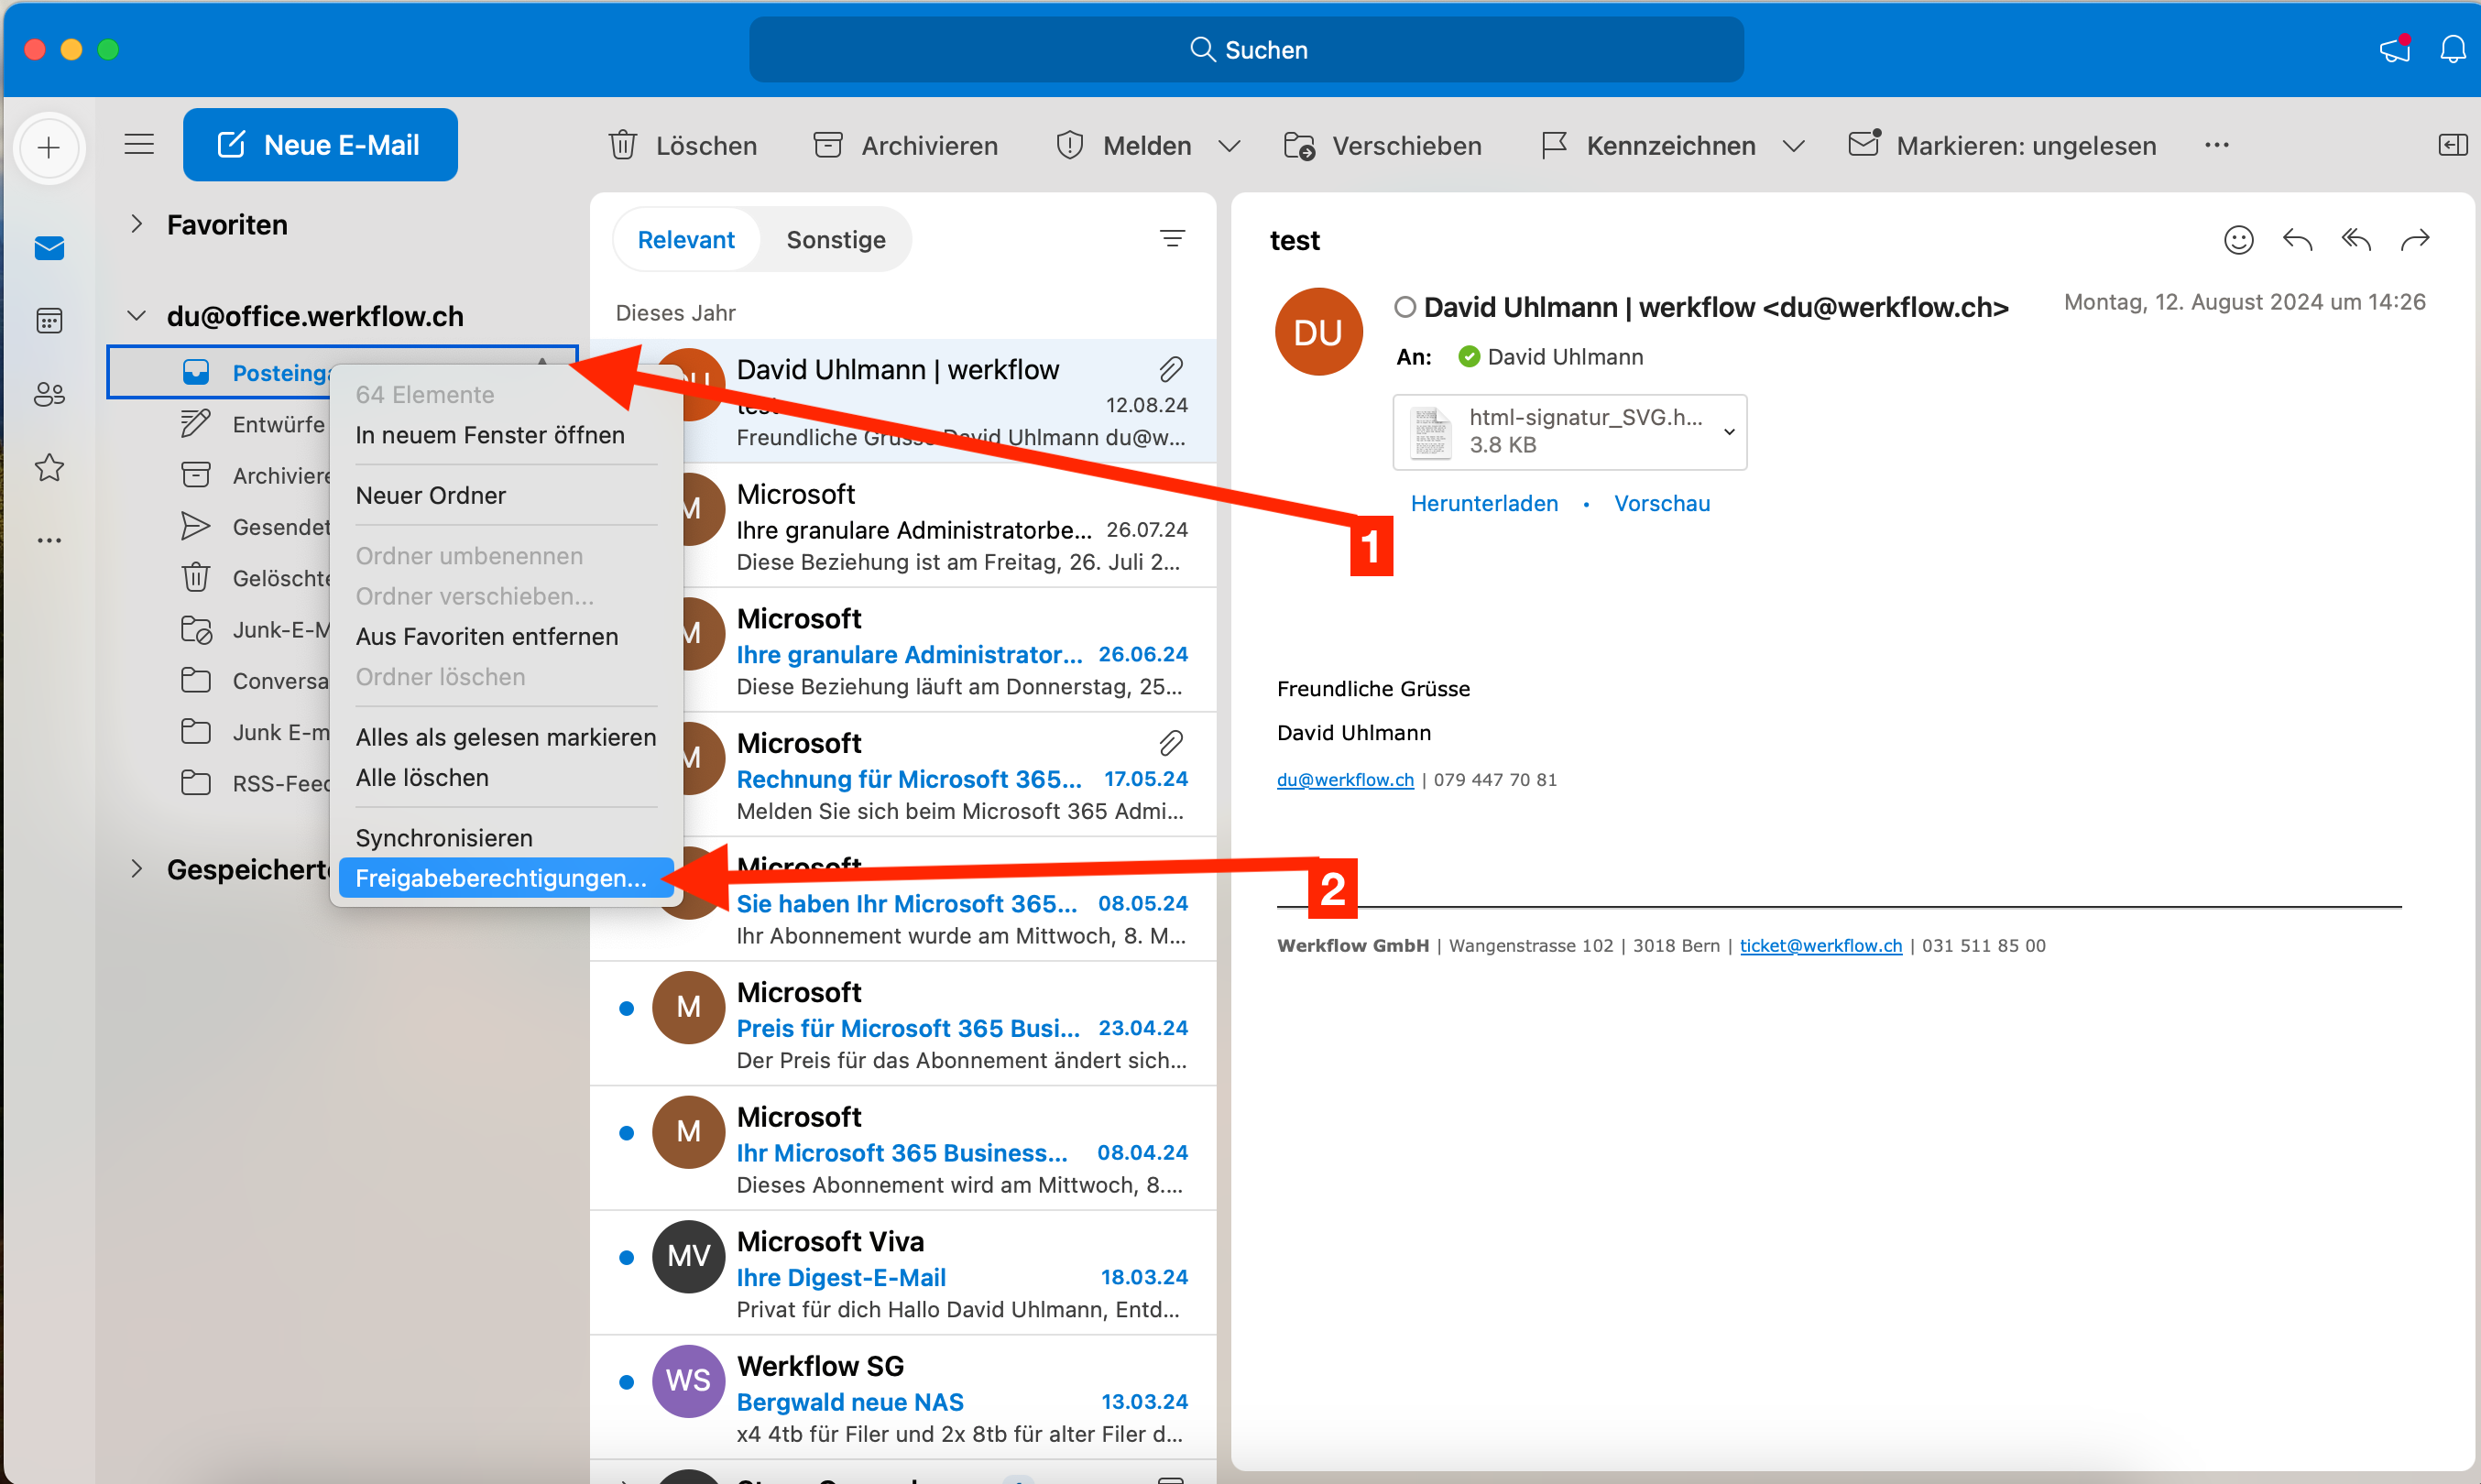Click the message list filter icon
2481x1484 pixels.
[x=1172, y=239]
